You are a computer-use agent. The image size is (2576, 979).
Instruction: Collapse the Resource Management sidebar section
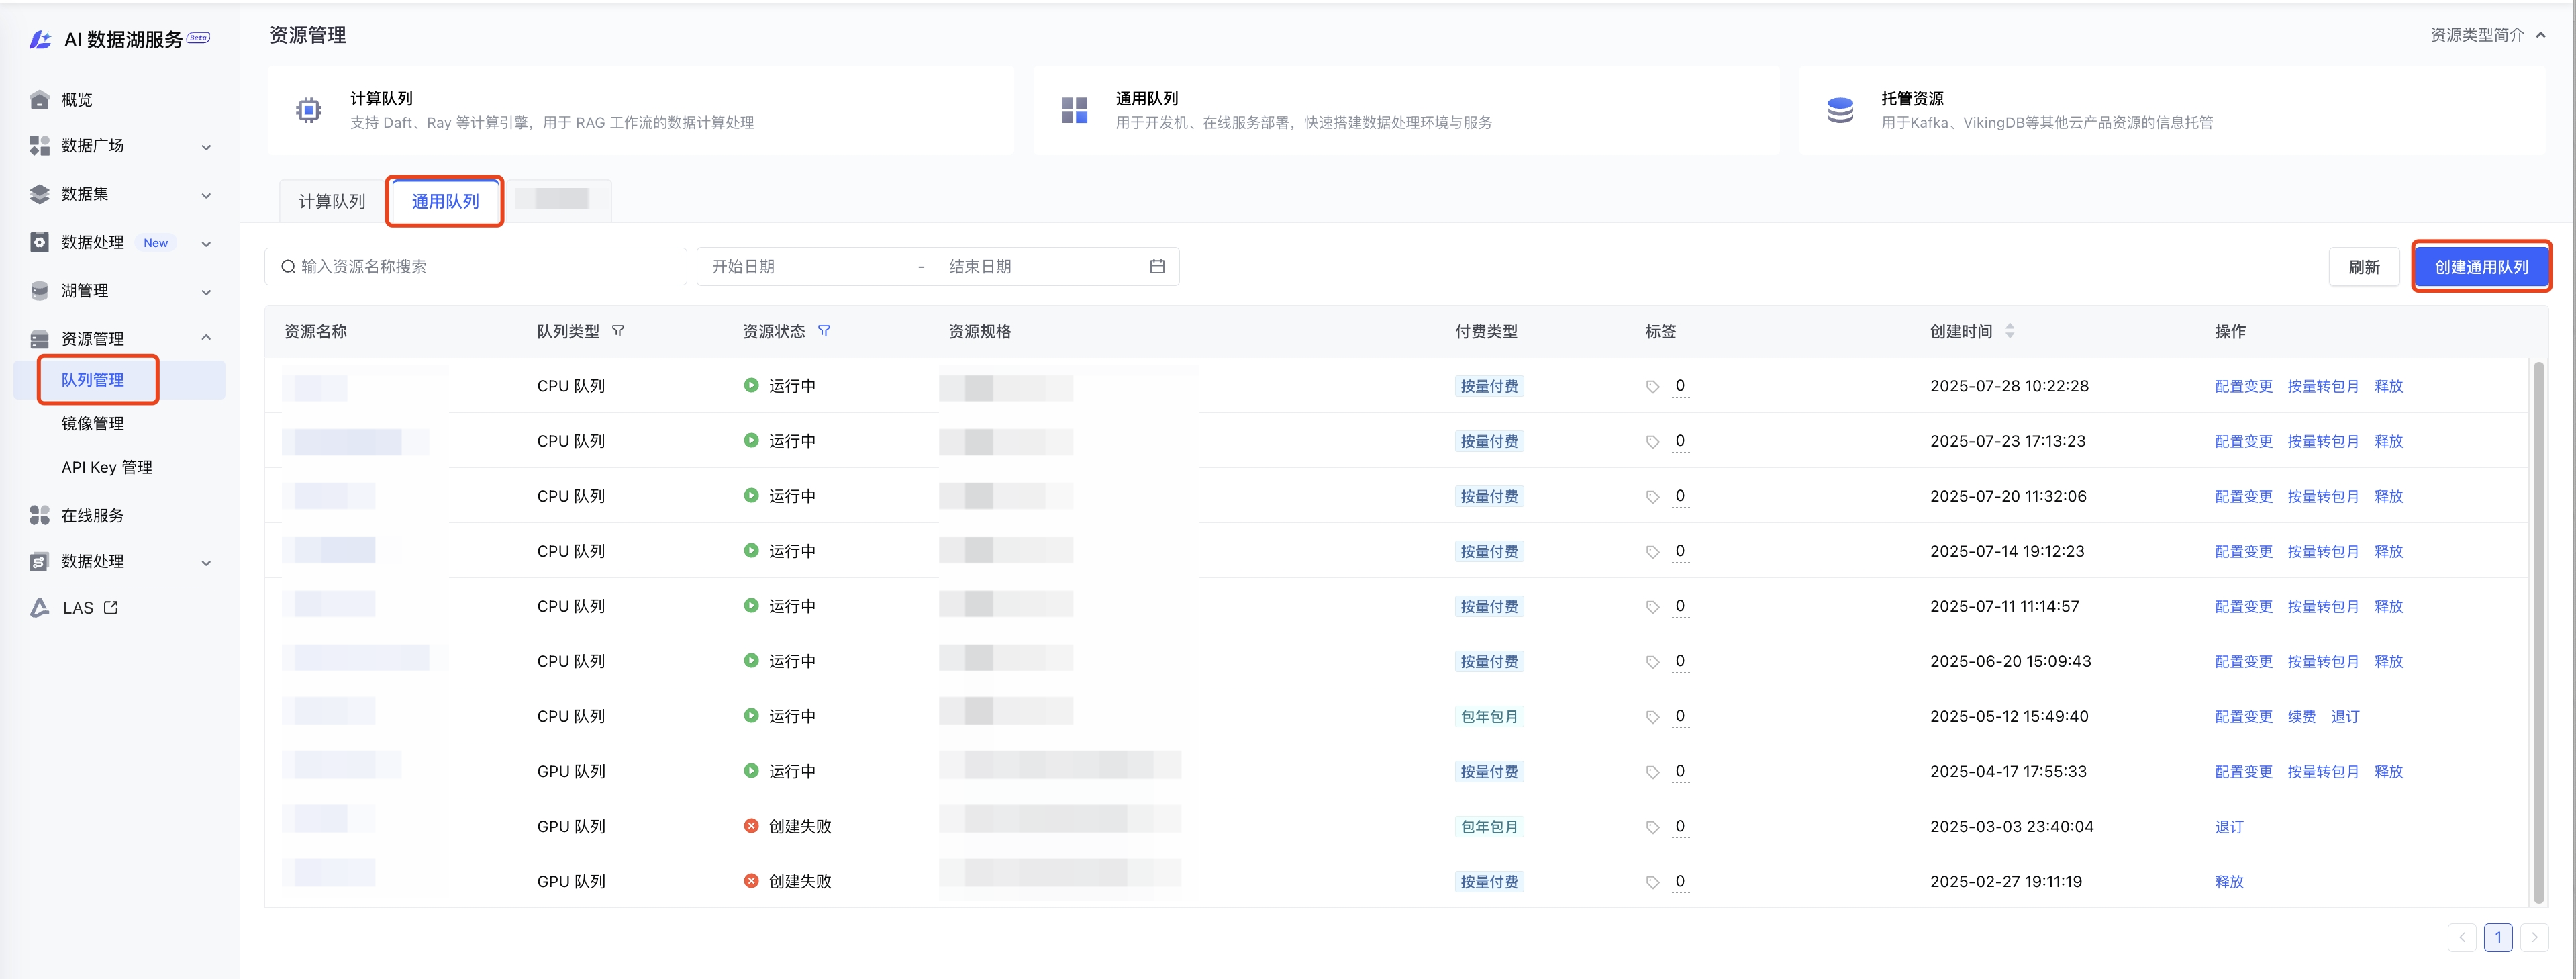pos(206,338)
